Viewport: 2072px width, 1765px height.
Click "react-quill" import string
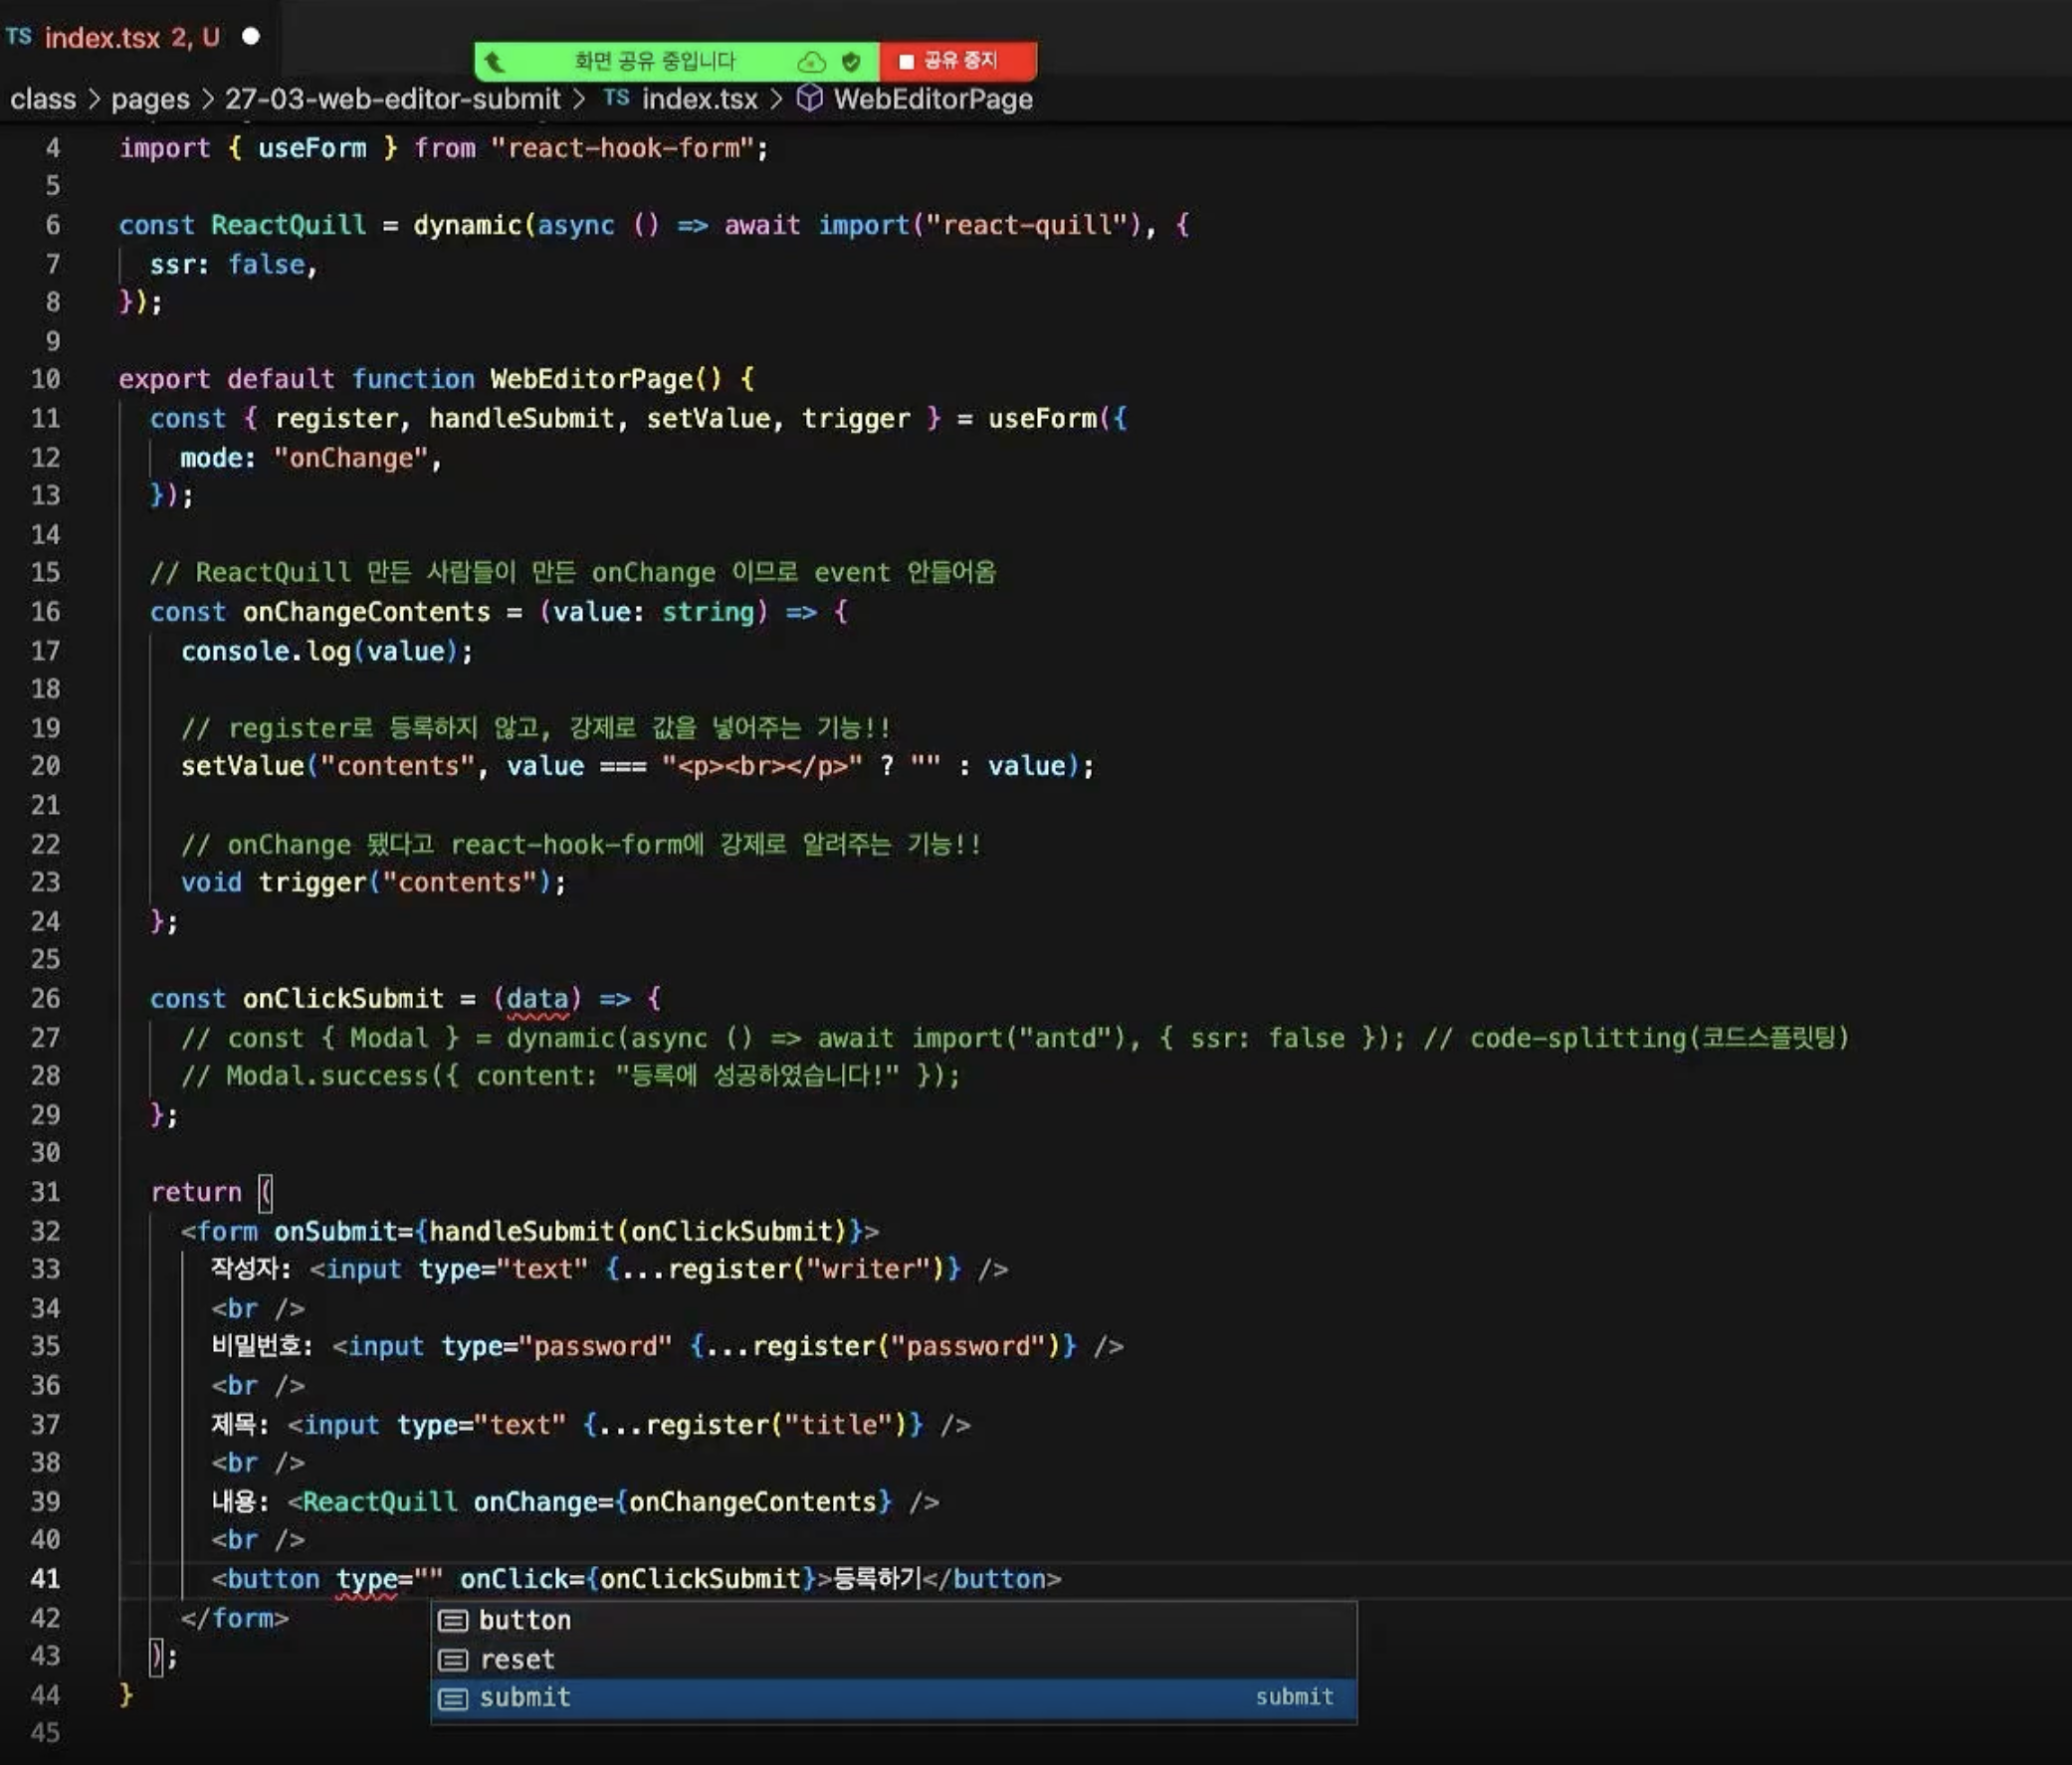[x=1027, y=225]
